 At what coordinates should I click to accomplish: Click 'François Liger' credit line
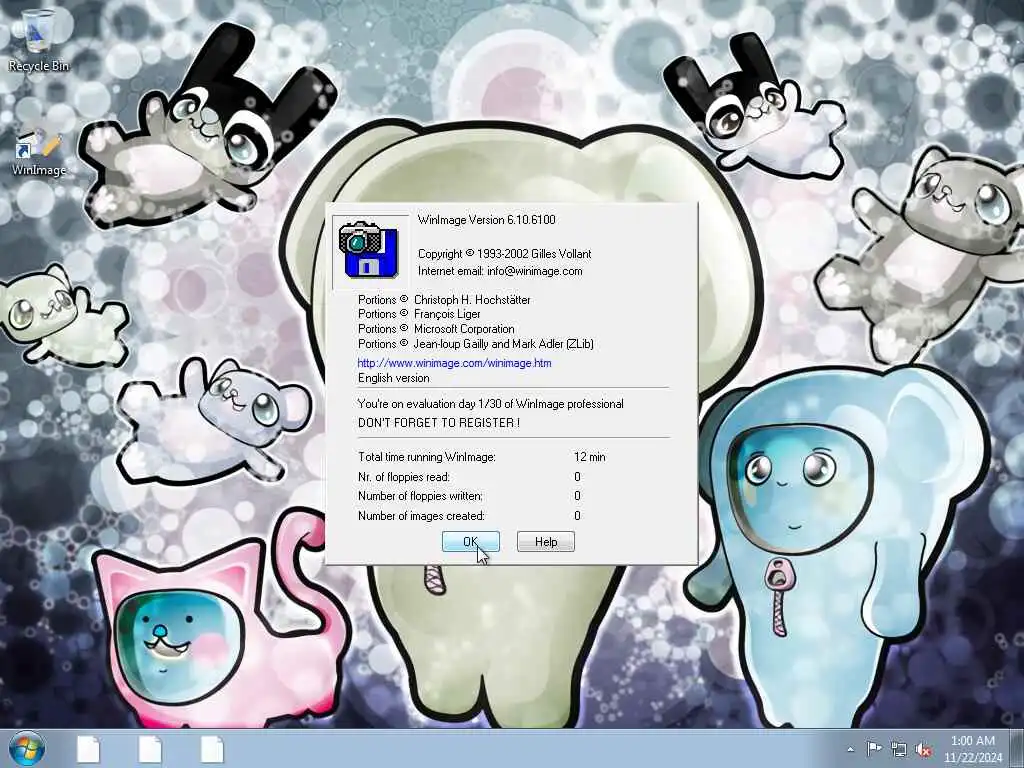tap(419, 314)
